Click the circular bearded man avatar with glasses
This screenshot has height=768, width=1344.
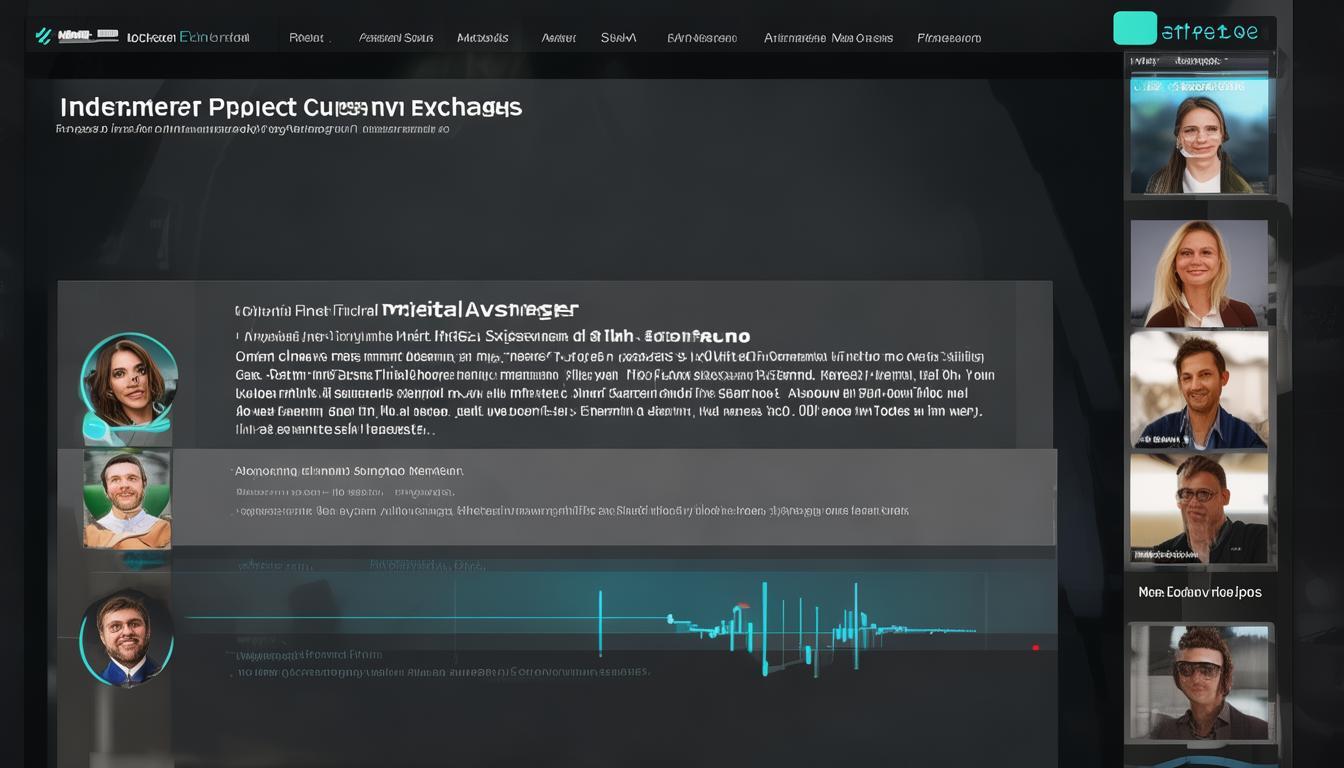(126, 637)
